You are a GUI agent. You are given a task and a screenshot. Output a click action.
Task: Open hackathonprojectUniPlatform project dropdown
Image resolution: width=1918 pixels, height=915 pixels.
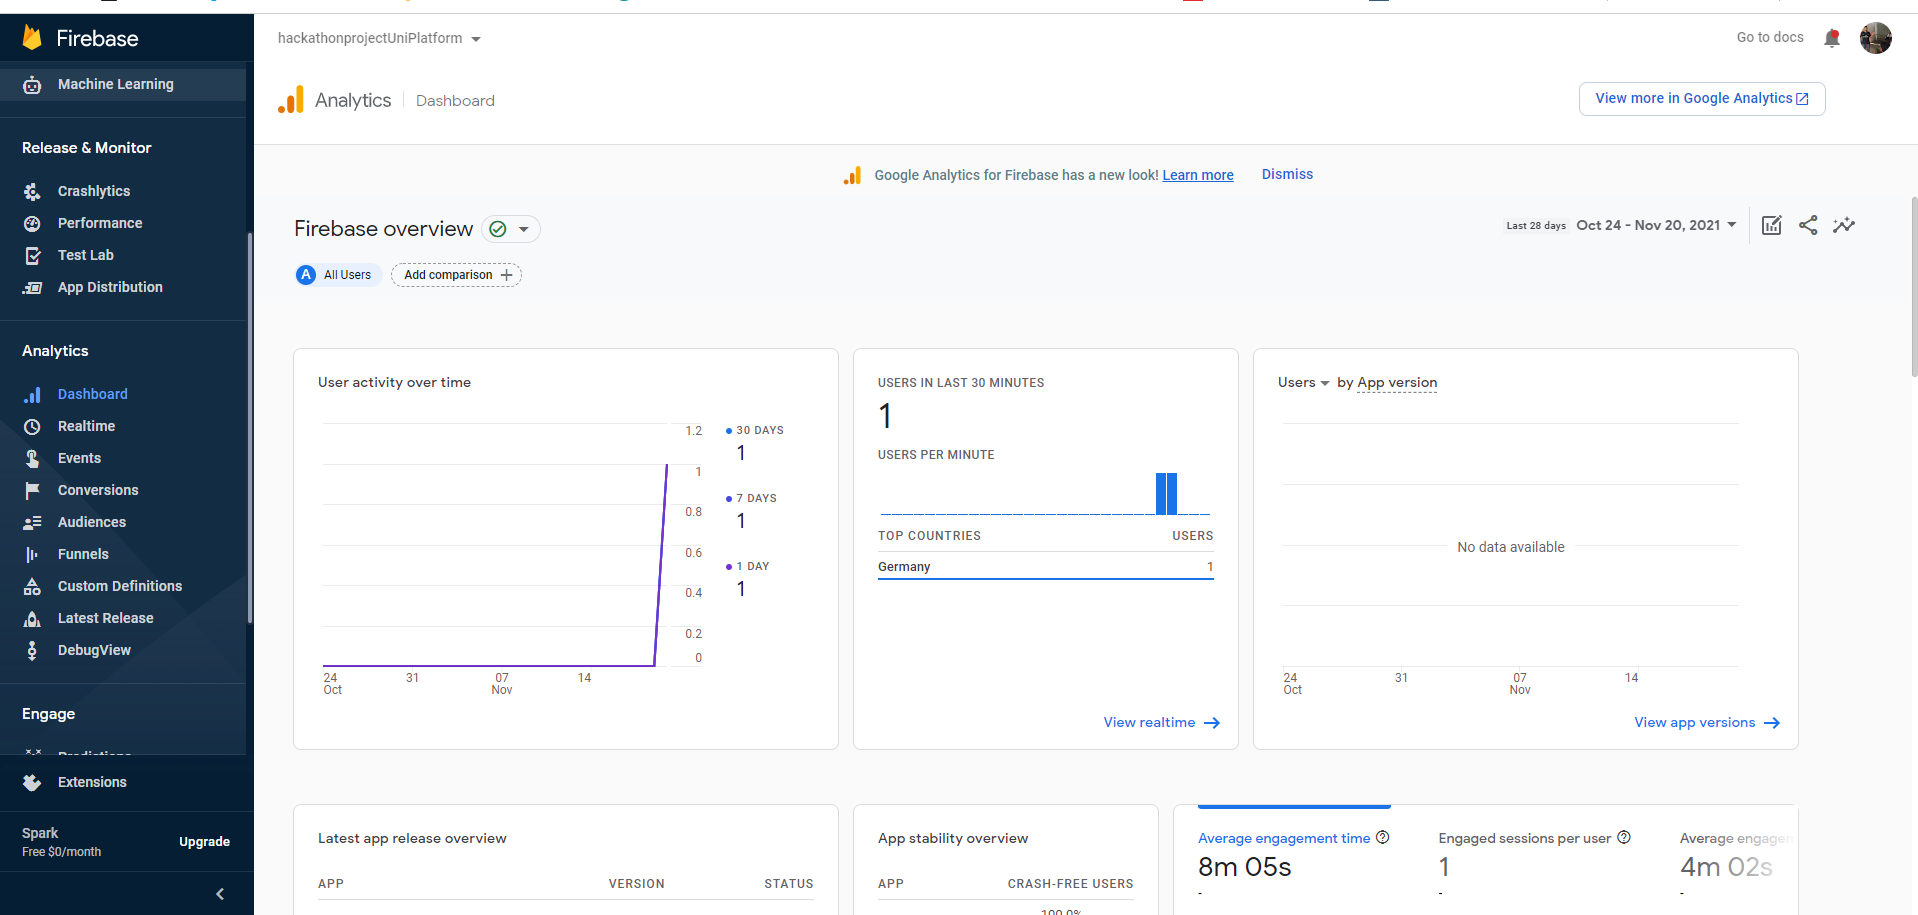click(x=380, y=38)
